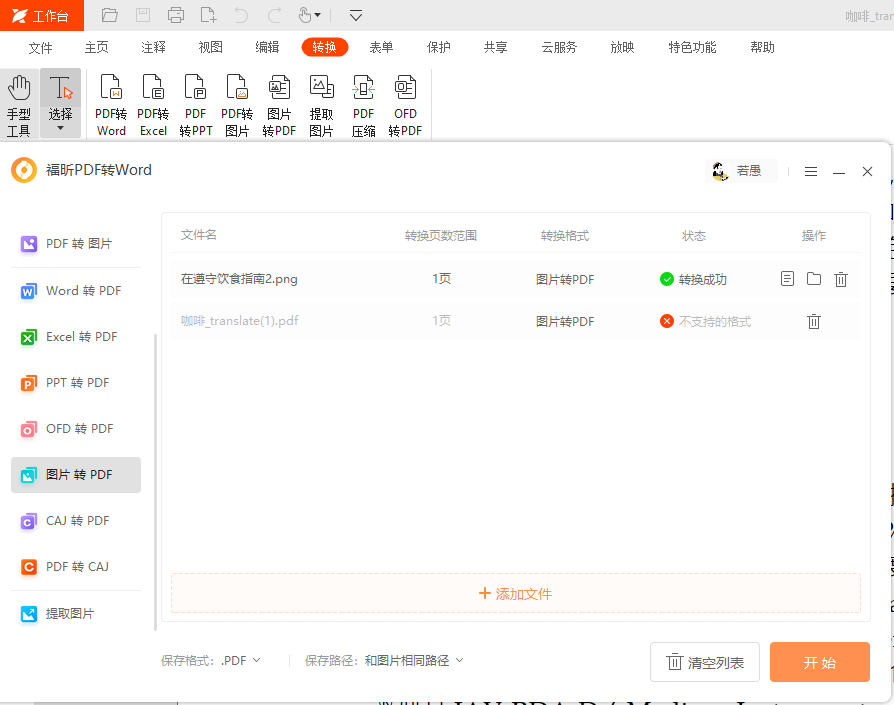Select the PDF转PPT toolbar icon
This screenshot has width=894, height=705.
pyautogui.click(x=195, y=103)
